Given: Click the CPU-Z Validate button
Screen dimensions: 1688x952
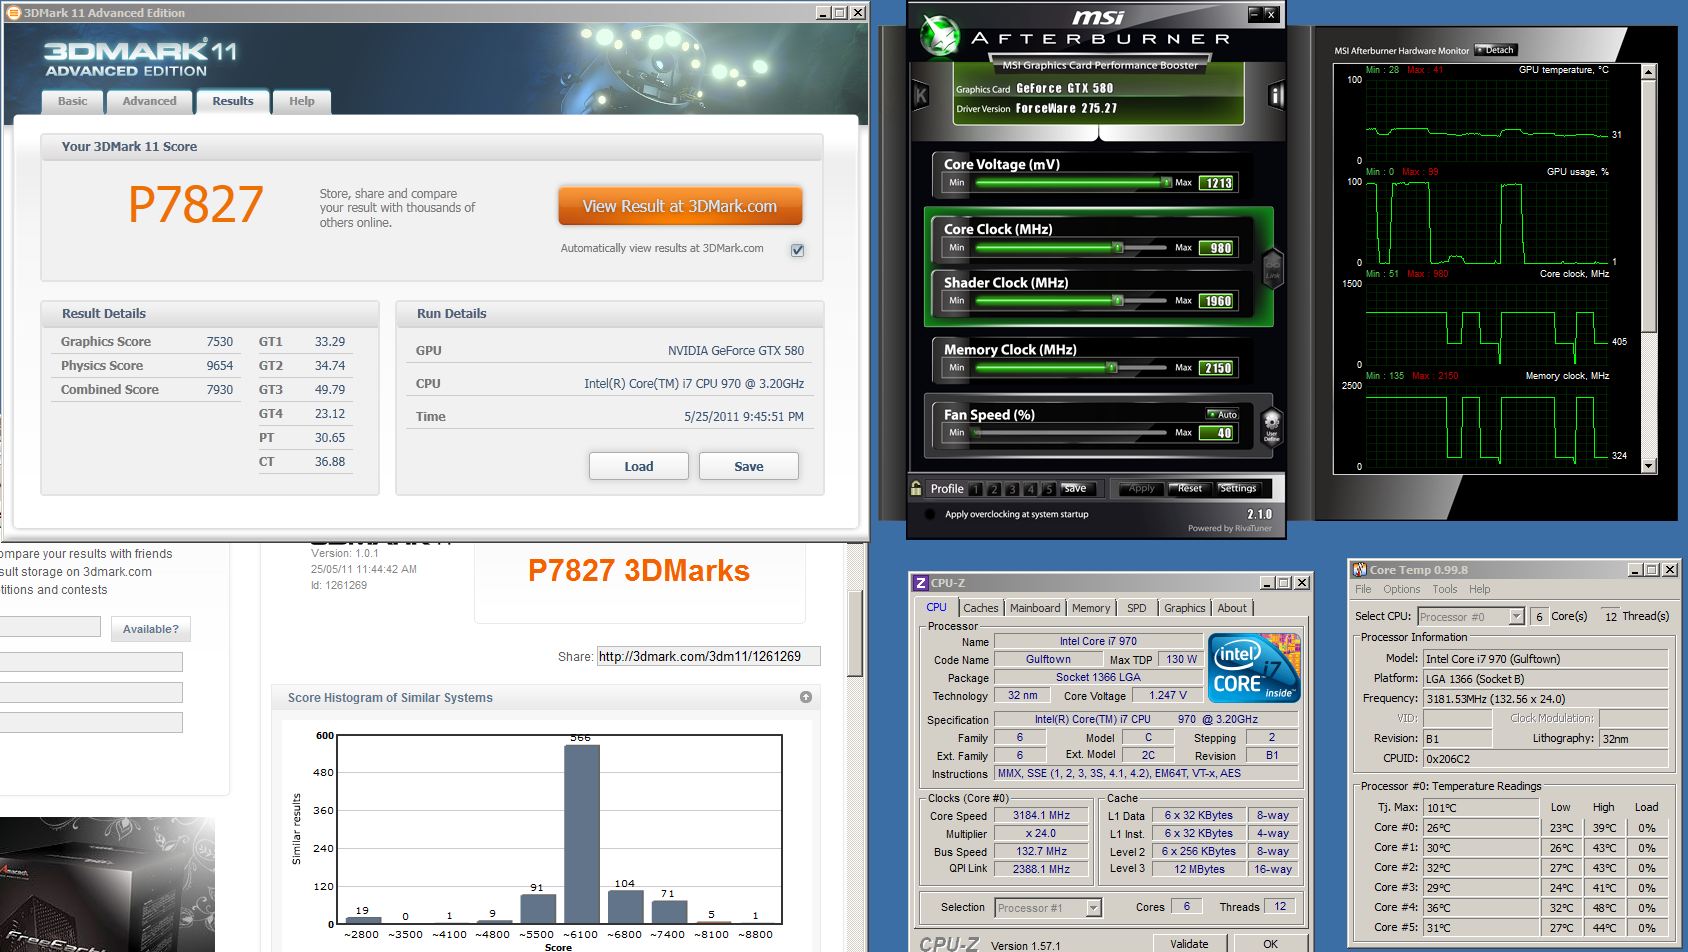Looking at the screenshot, I should (1189, 944).
